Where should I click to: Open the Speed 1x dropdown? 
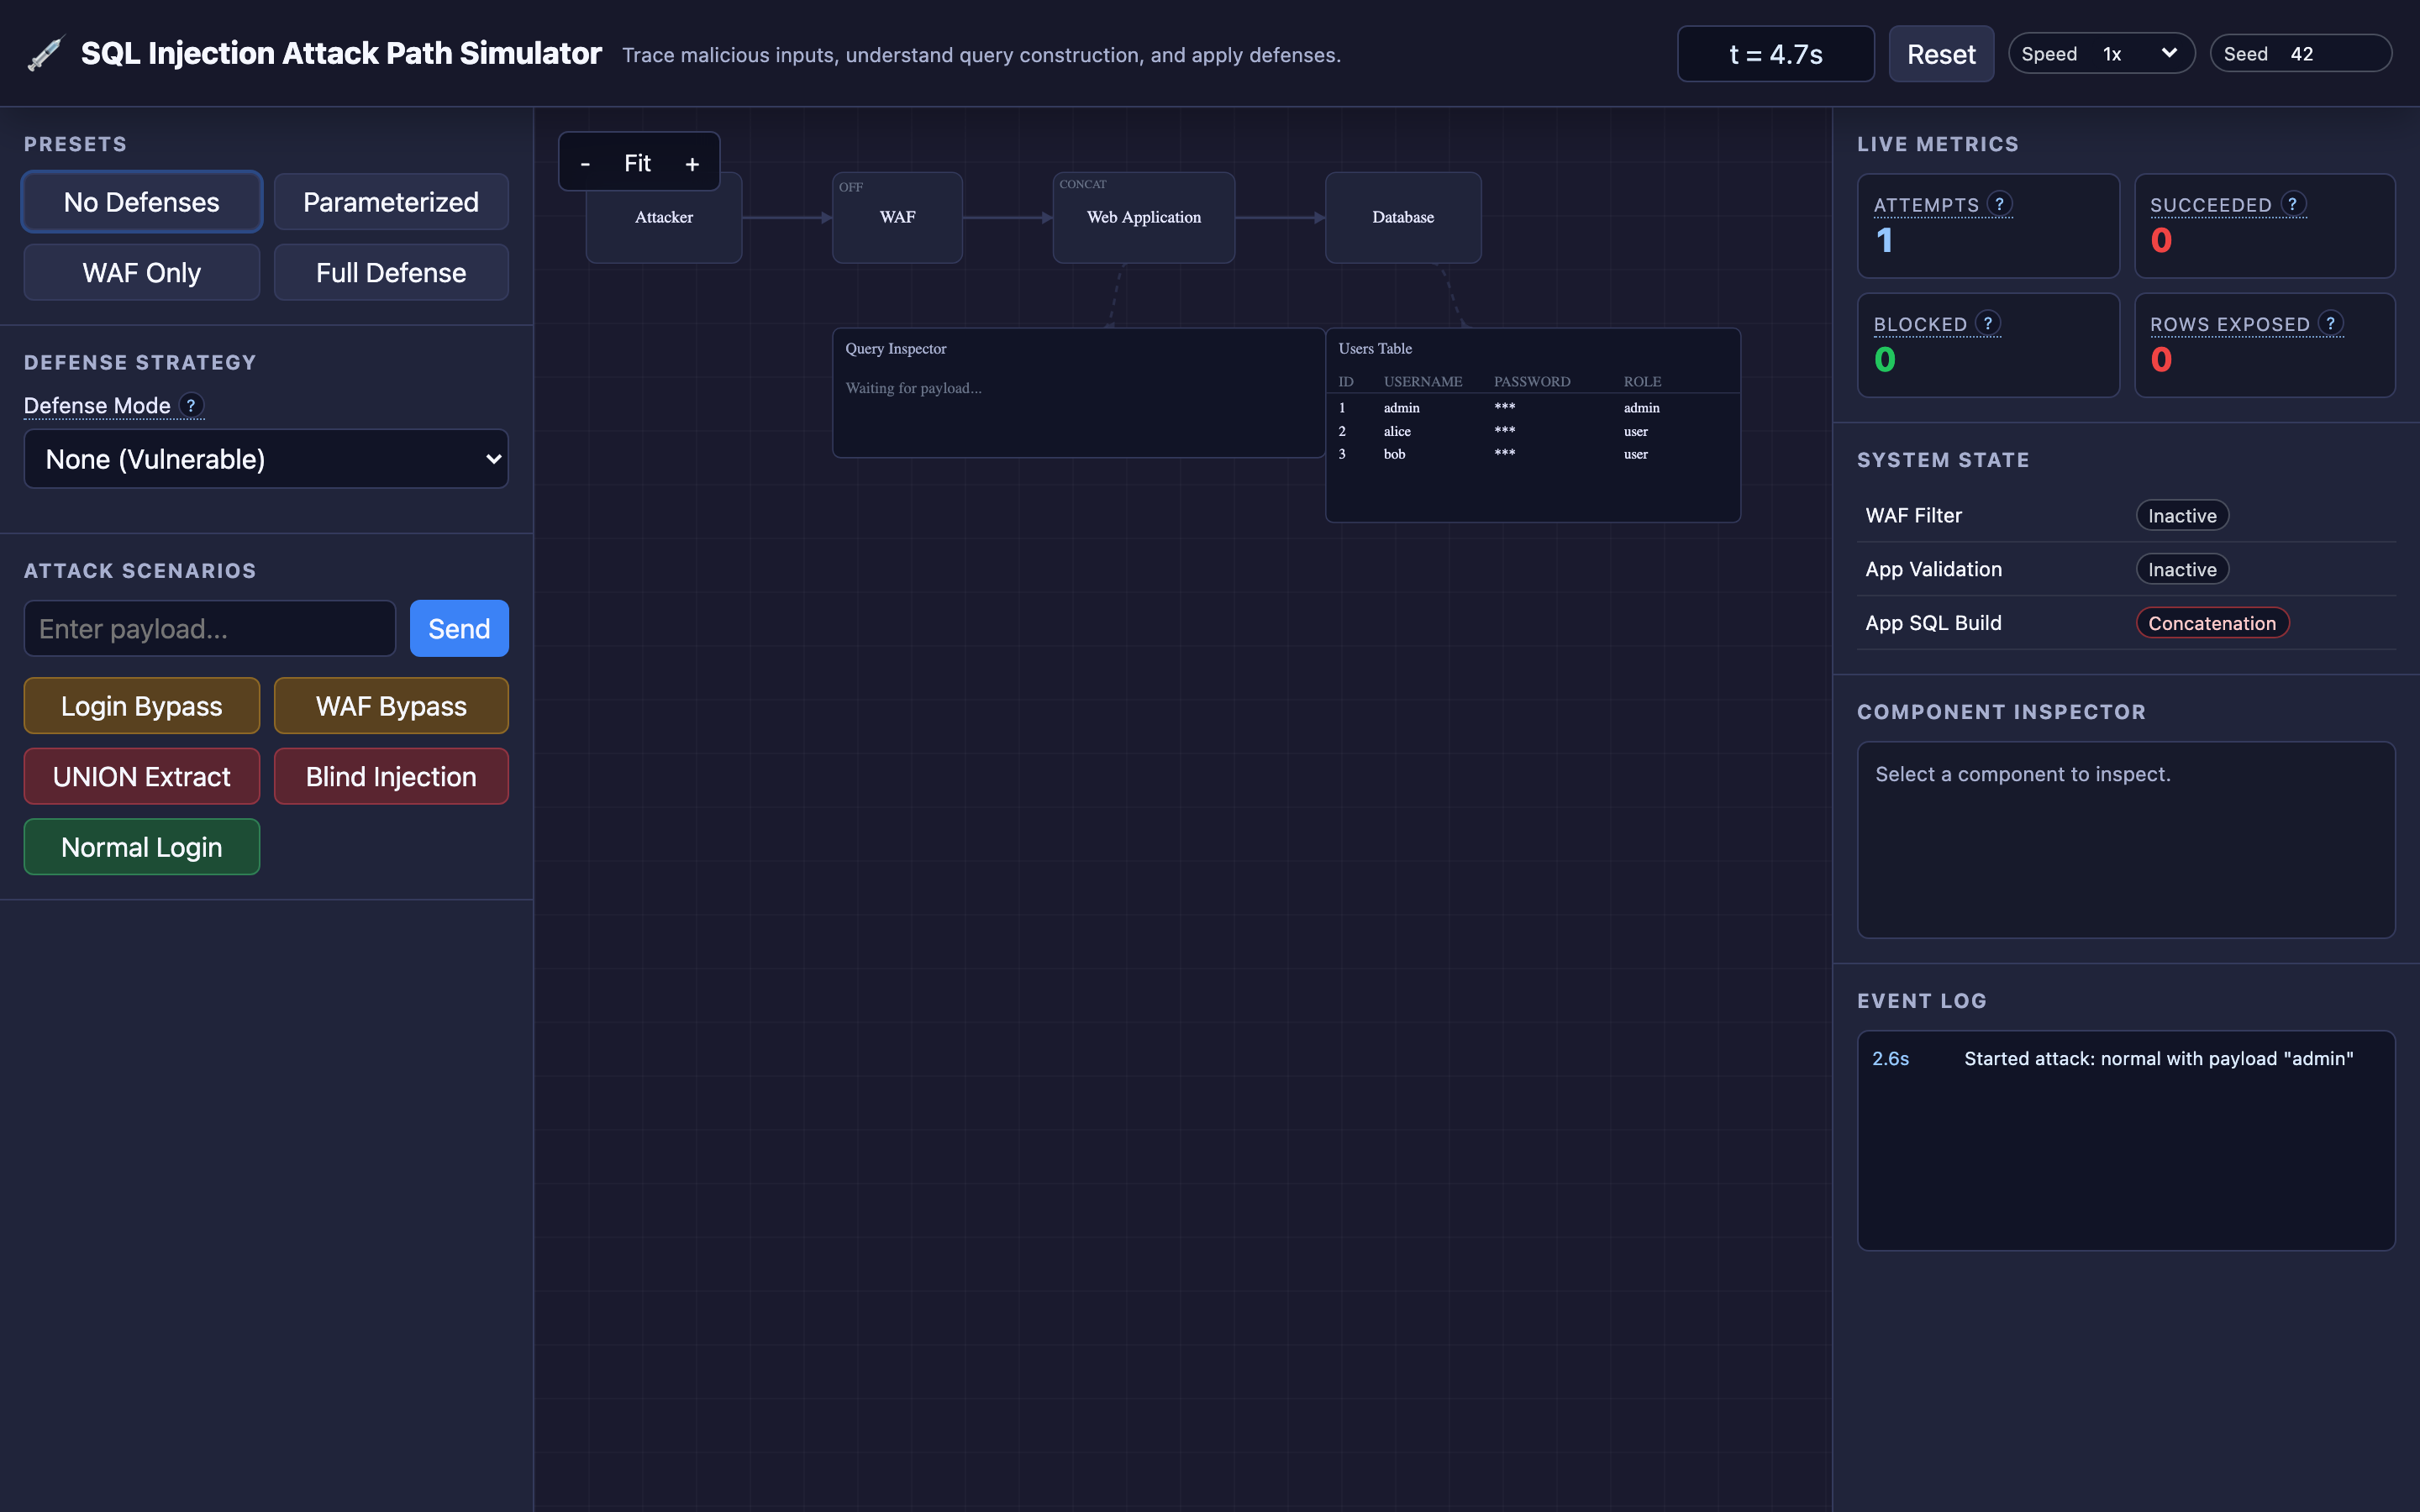2139,54
